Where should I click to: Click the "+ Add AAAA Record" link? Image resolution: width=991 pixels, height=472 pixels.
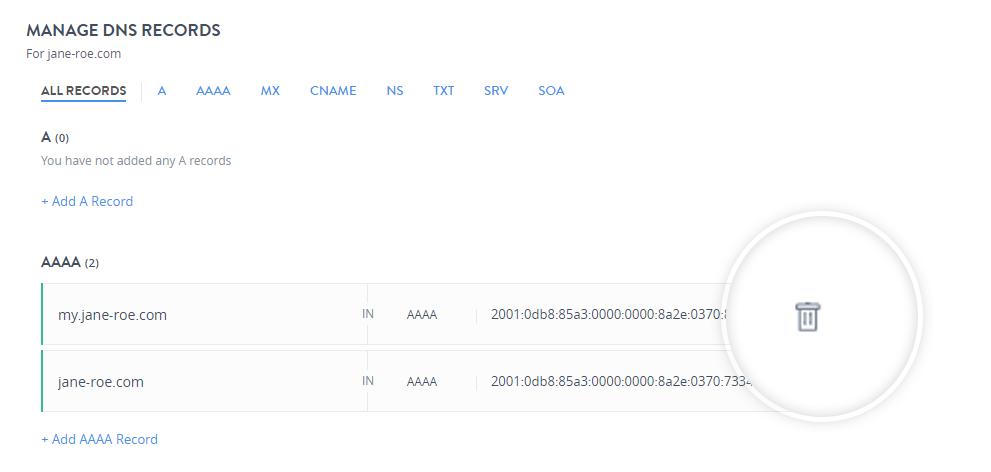coord(99,439)
